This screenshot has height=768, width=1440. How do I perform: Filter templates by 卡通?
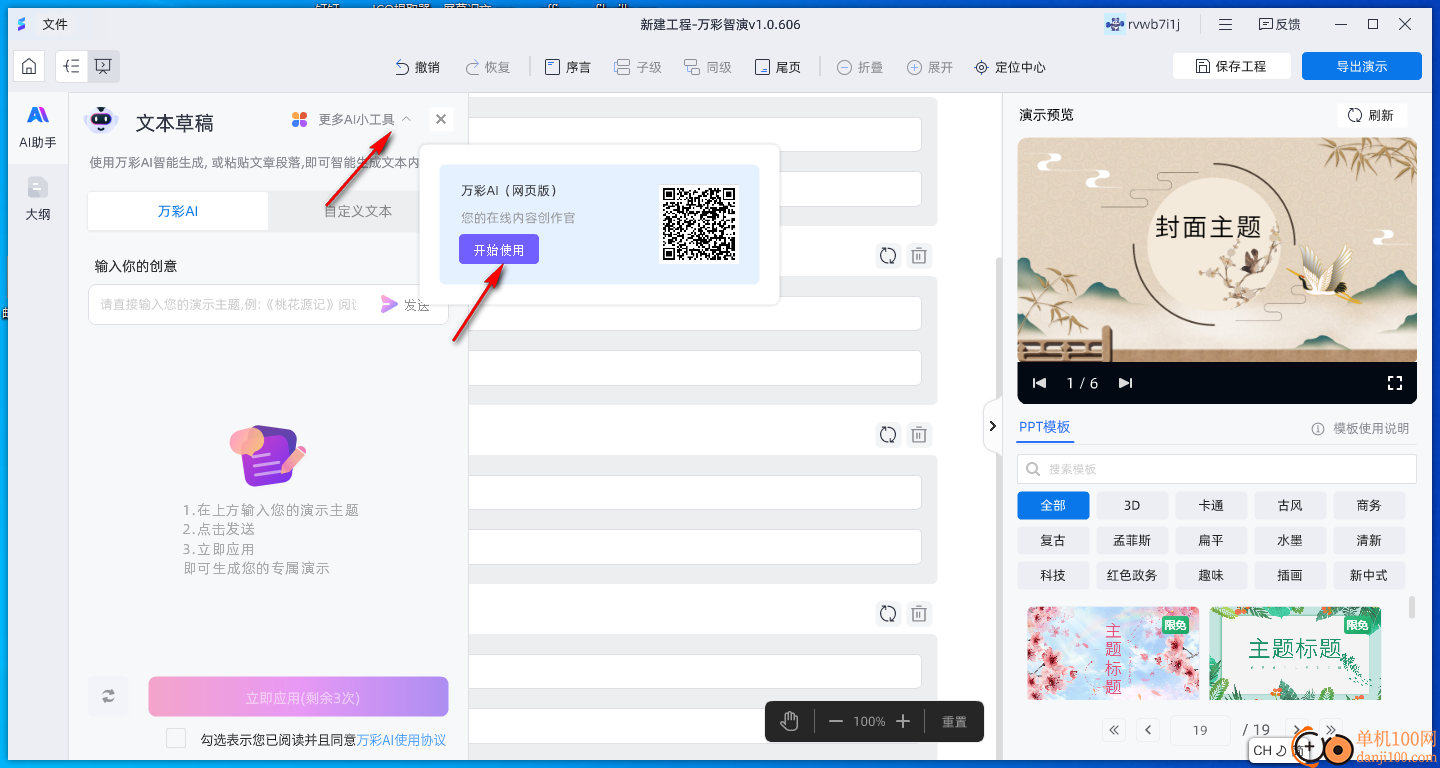point(1211,505)
